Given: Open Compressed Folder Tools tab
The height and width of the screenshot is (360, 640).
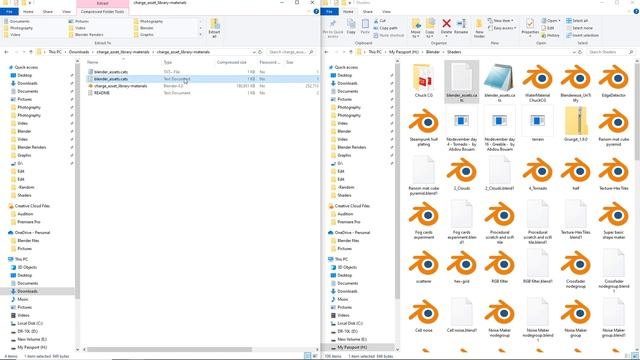Looking at the screenshot, I should tap(102, 11).
